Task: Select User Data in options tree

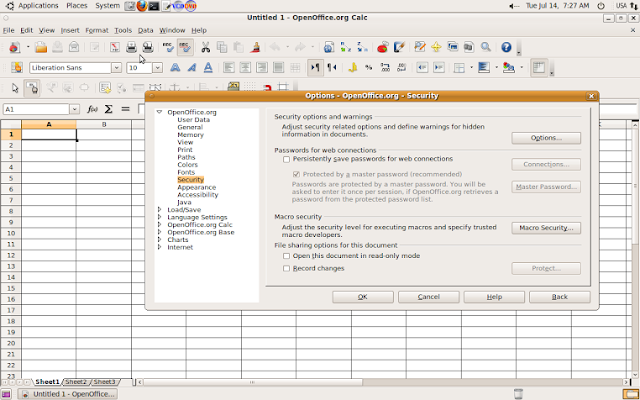Action: click(193, 120)
